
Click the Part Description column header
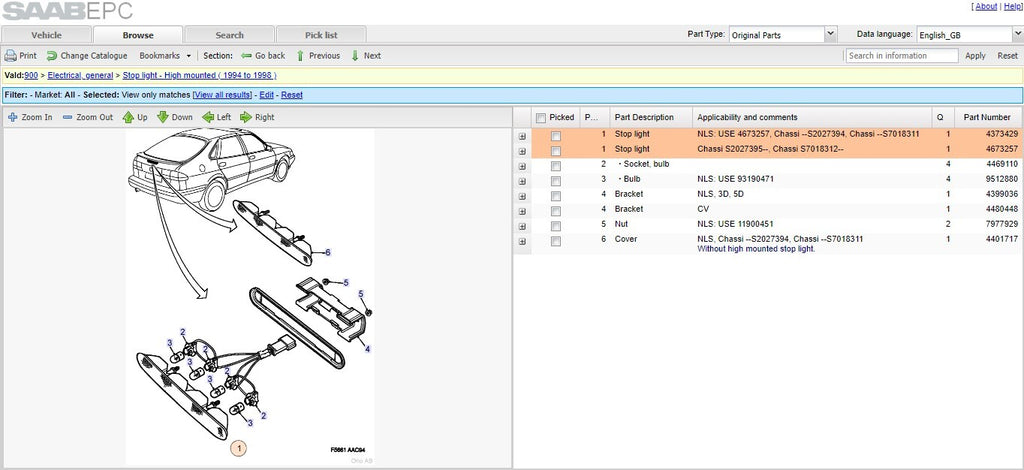[651, 118]
